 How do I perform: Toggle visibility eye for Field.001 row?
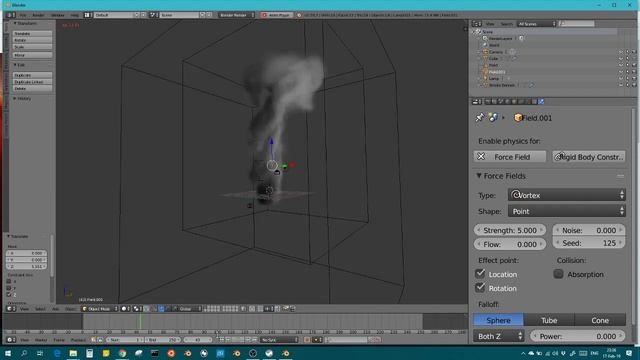click(621, 72)
